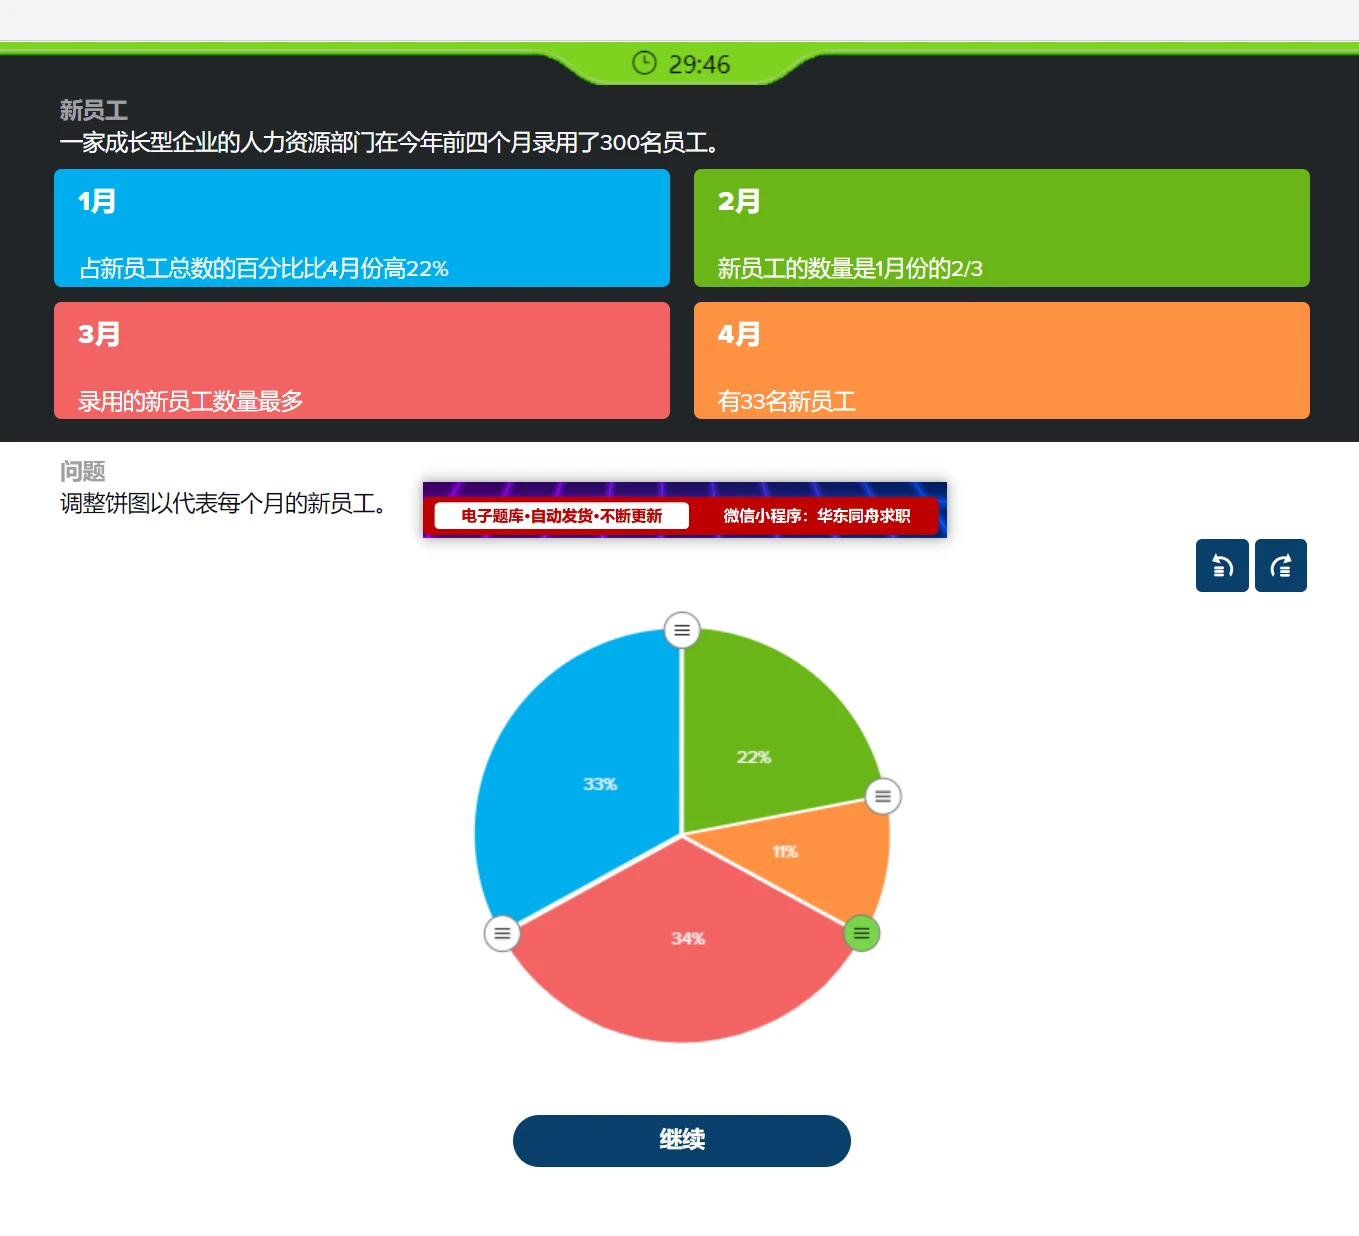This screenshot has height=1236, width=1359.
Task: Click the 继续 continue button
Action: (682, 1141)
